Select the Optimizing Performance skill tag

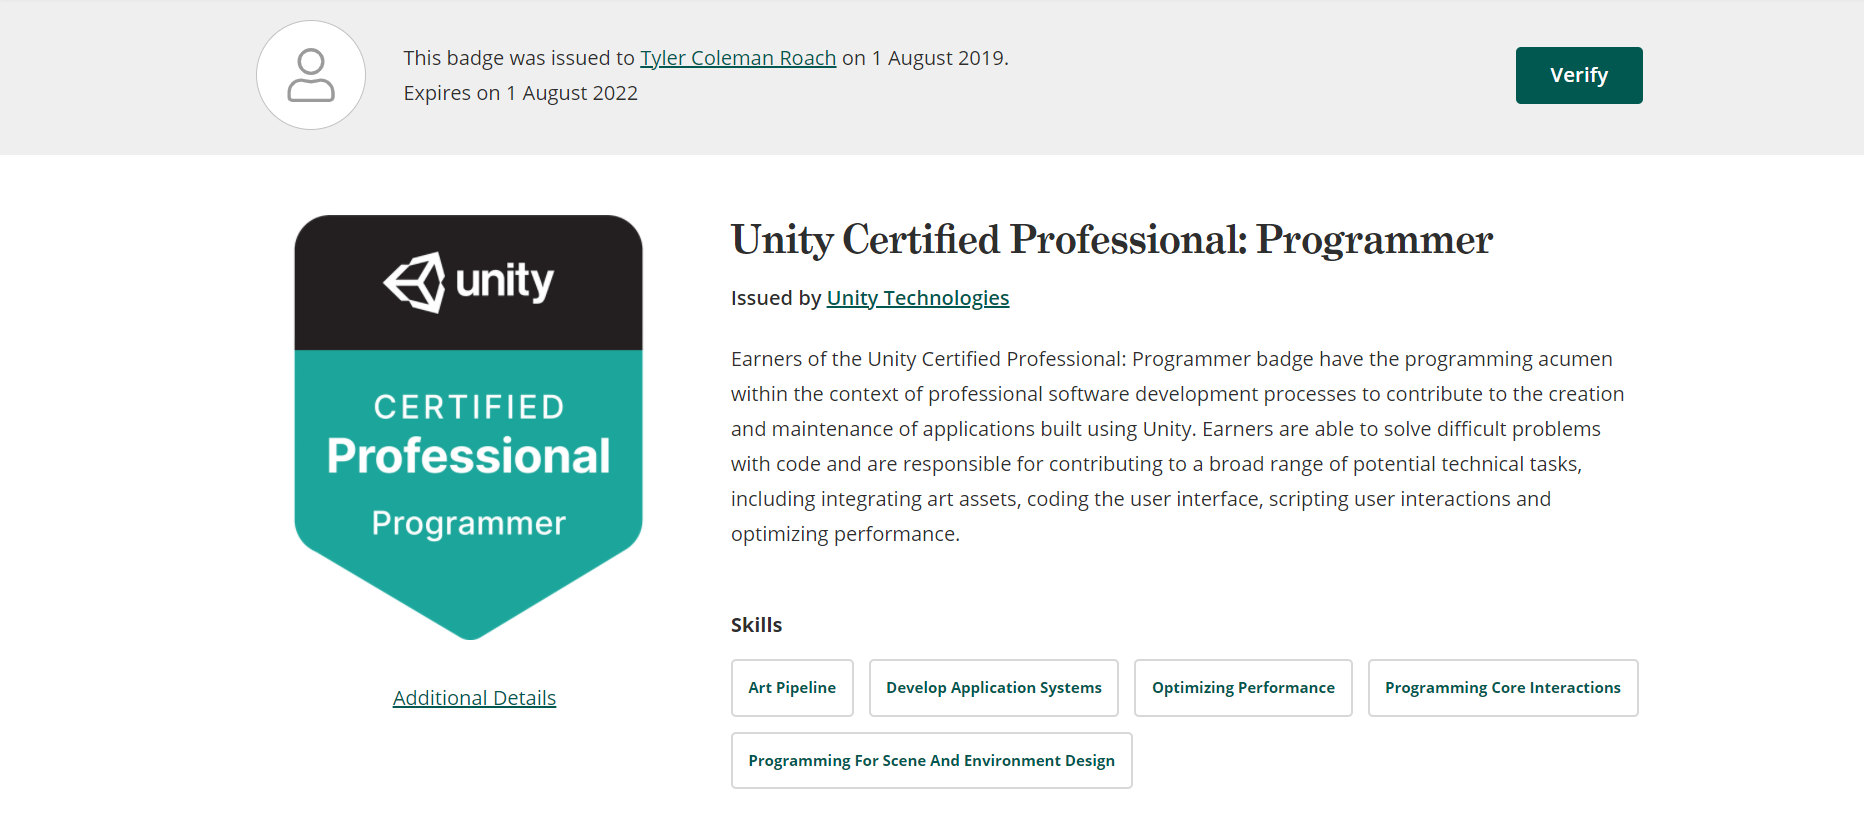point(1243,688)
